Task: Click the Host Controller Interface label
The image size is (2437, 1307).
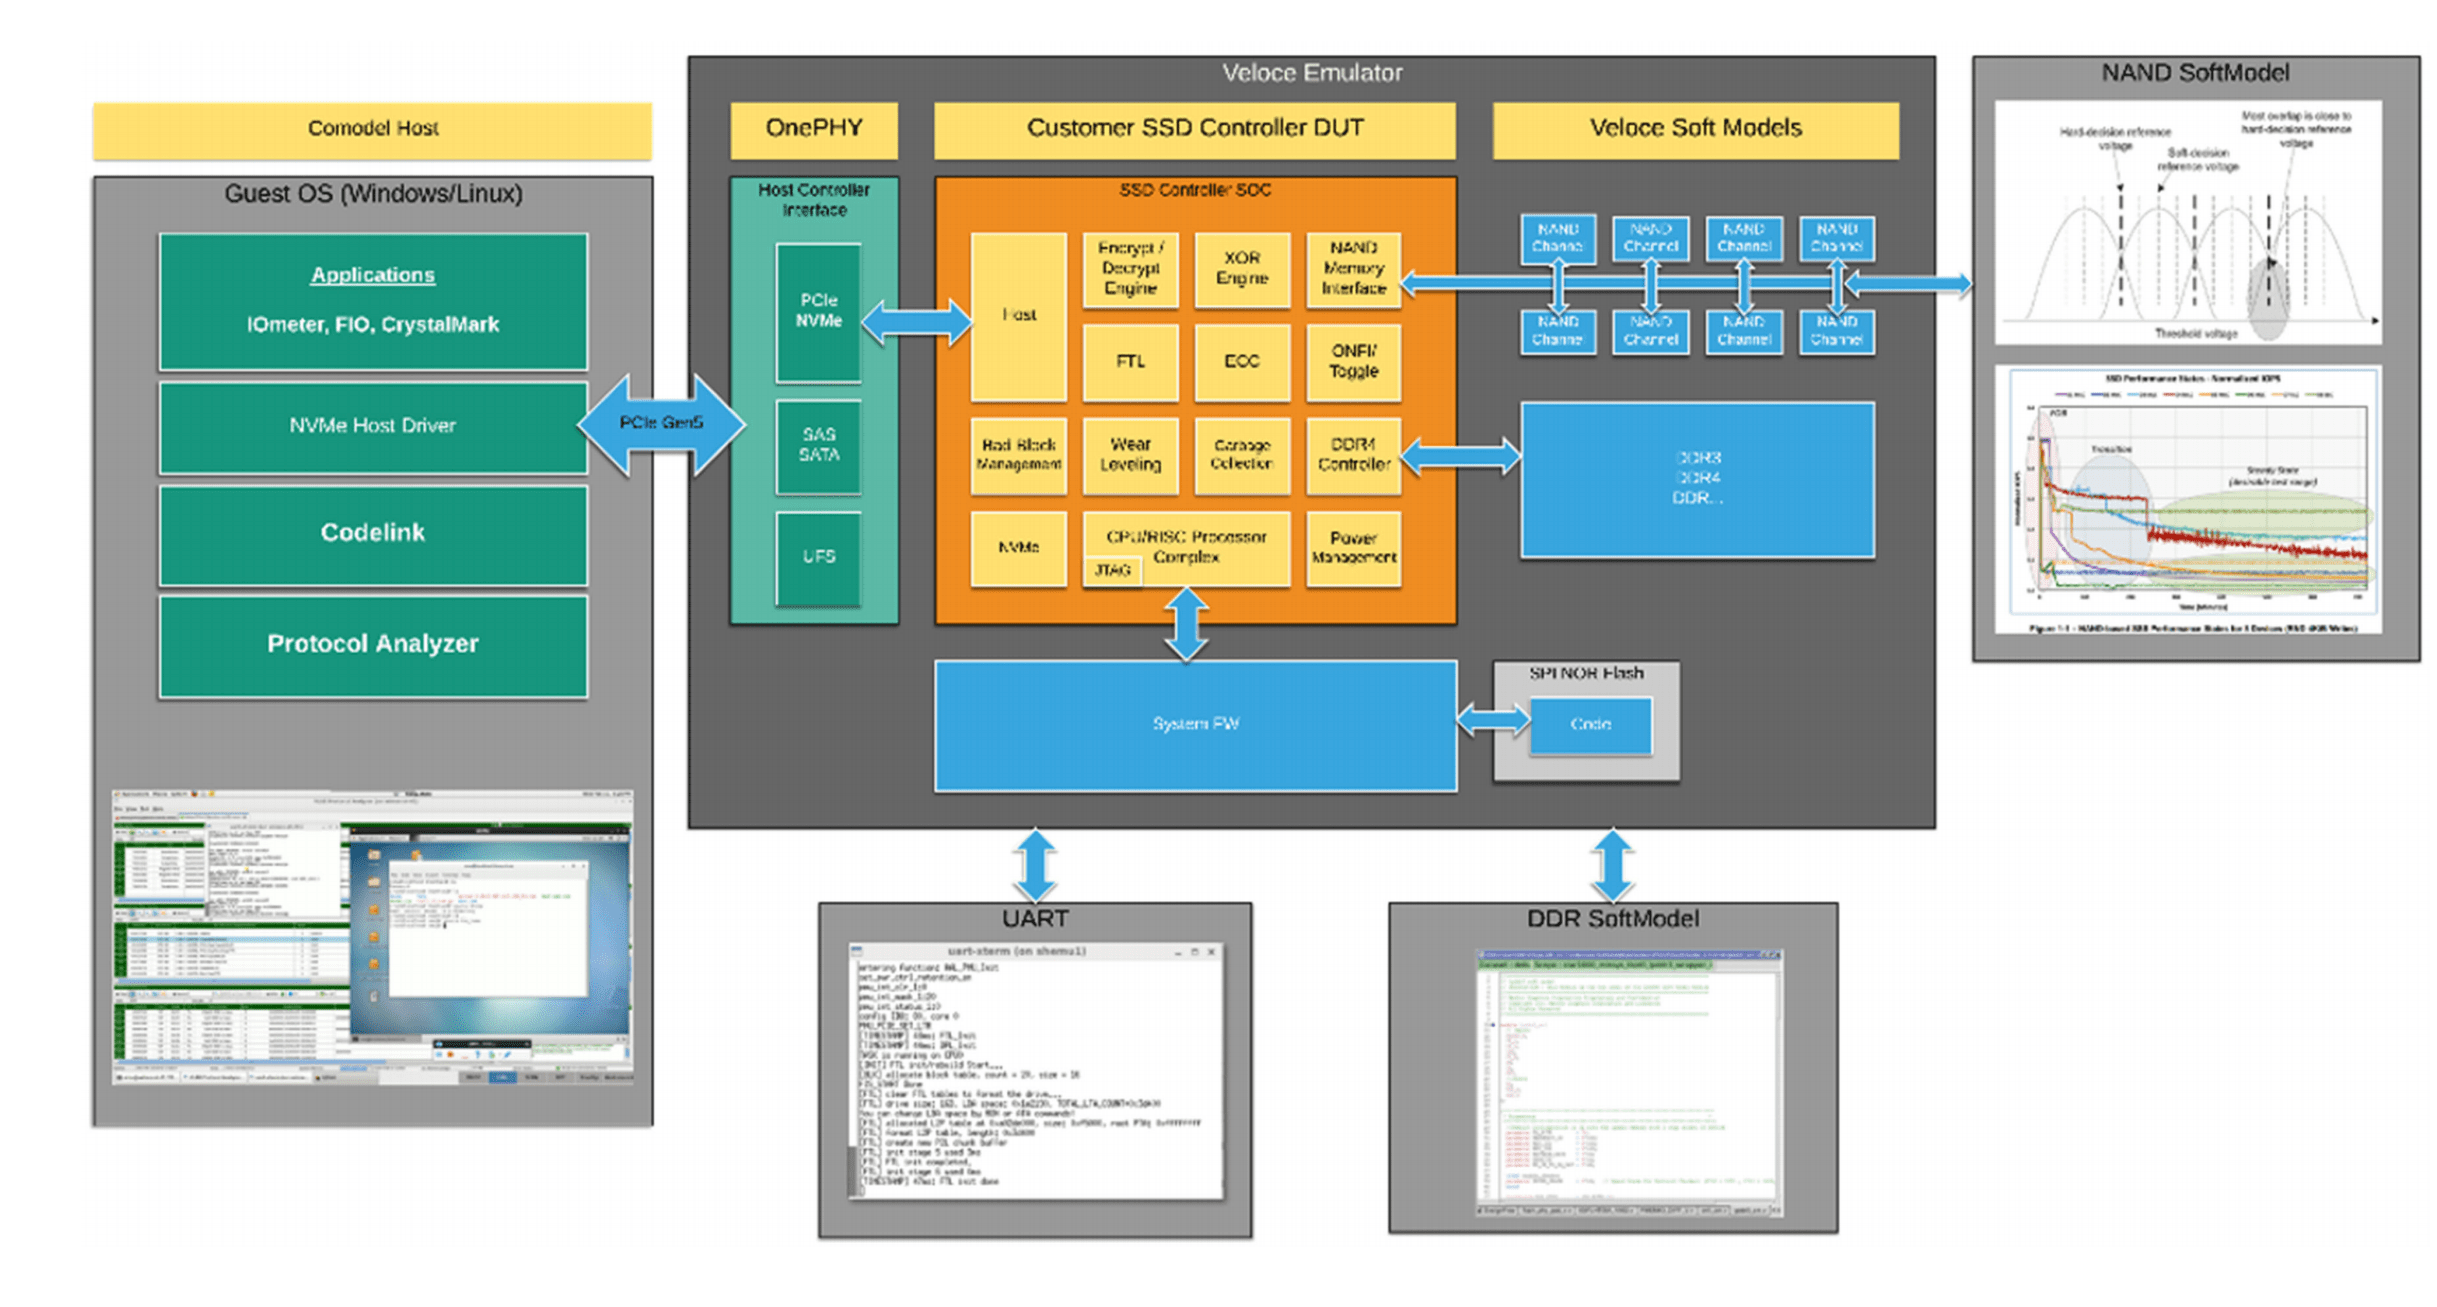Action: coord(813,199)
